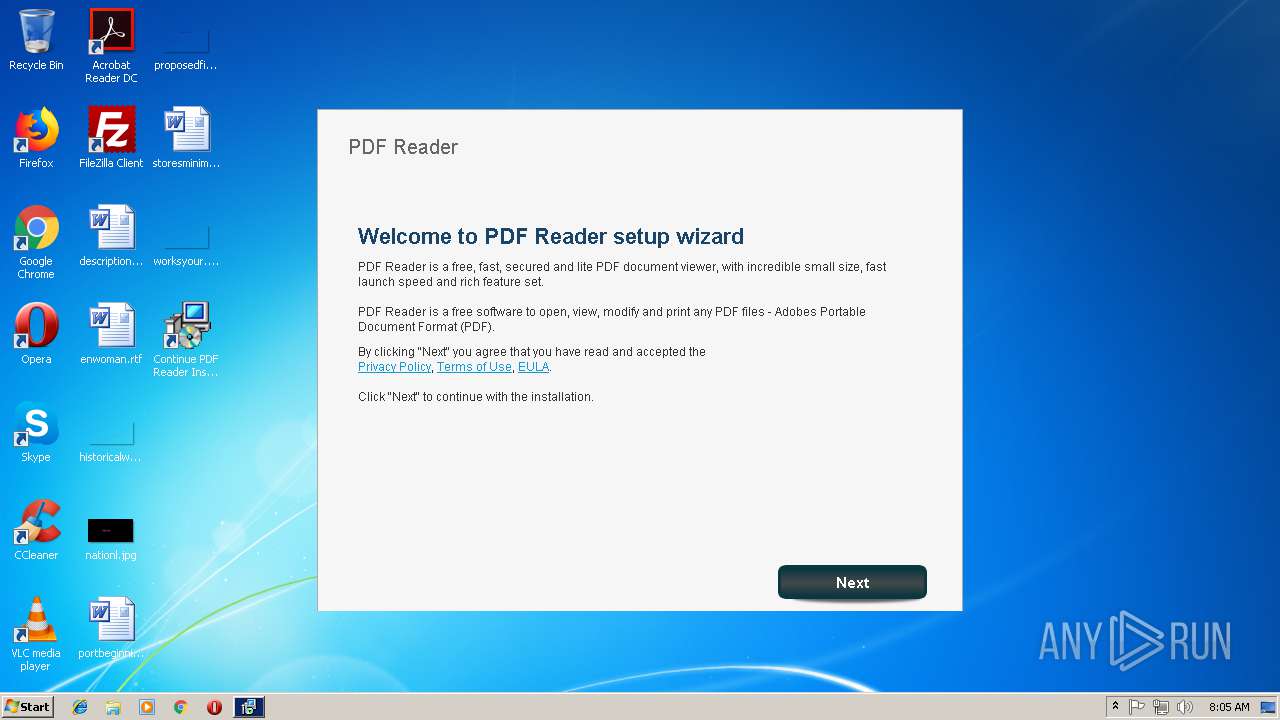
Task: Launch Chrome from the taskbar
Action: click(x=181, y=707)
